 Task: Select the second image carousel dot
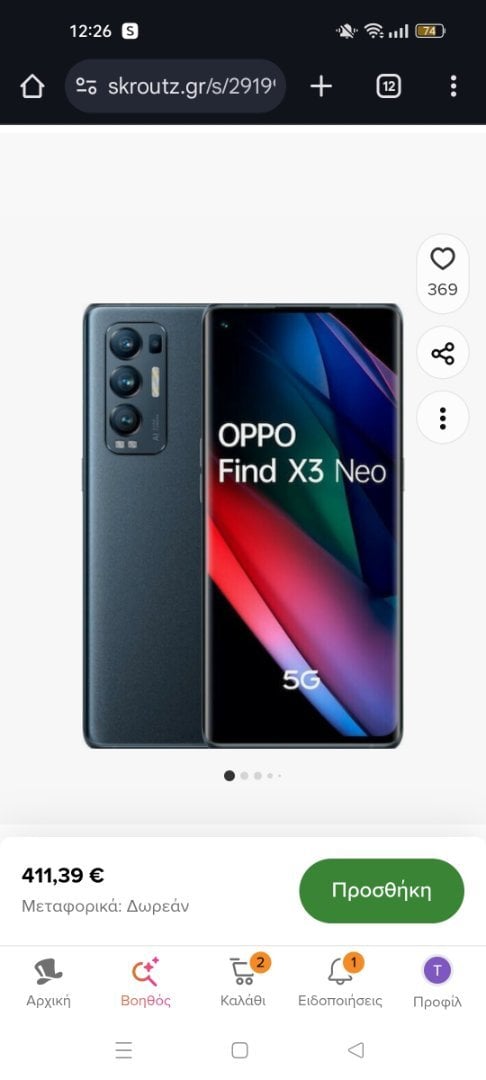click(244, 776)
